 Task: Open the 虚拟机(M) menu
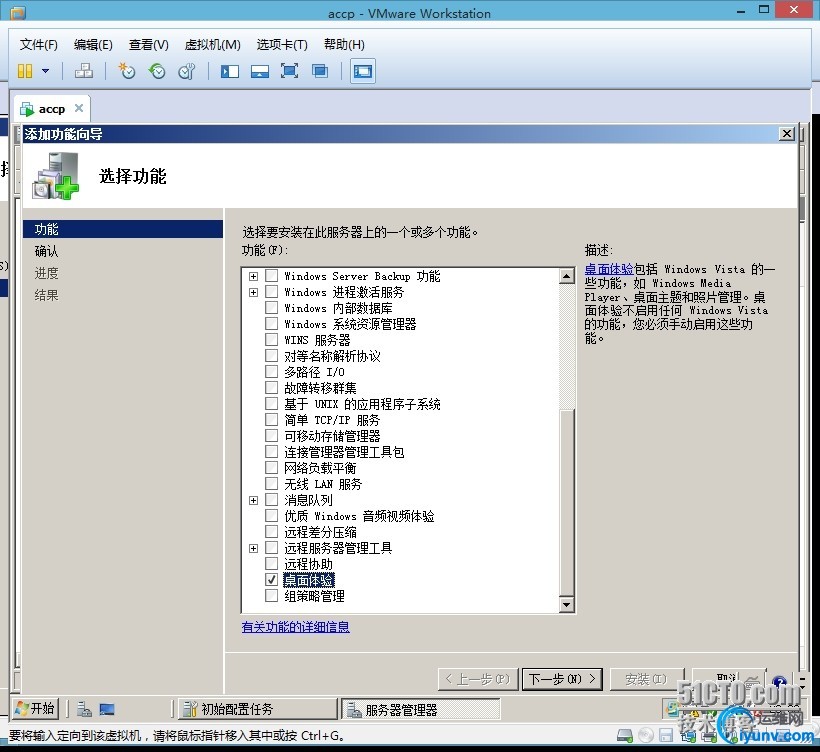212,44
